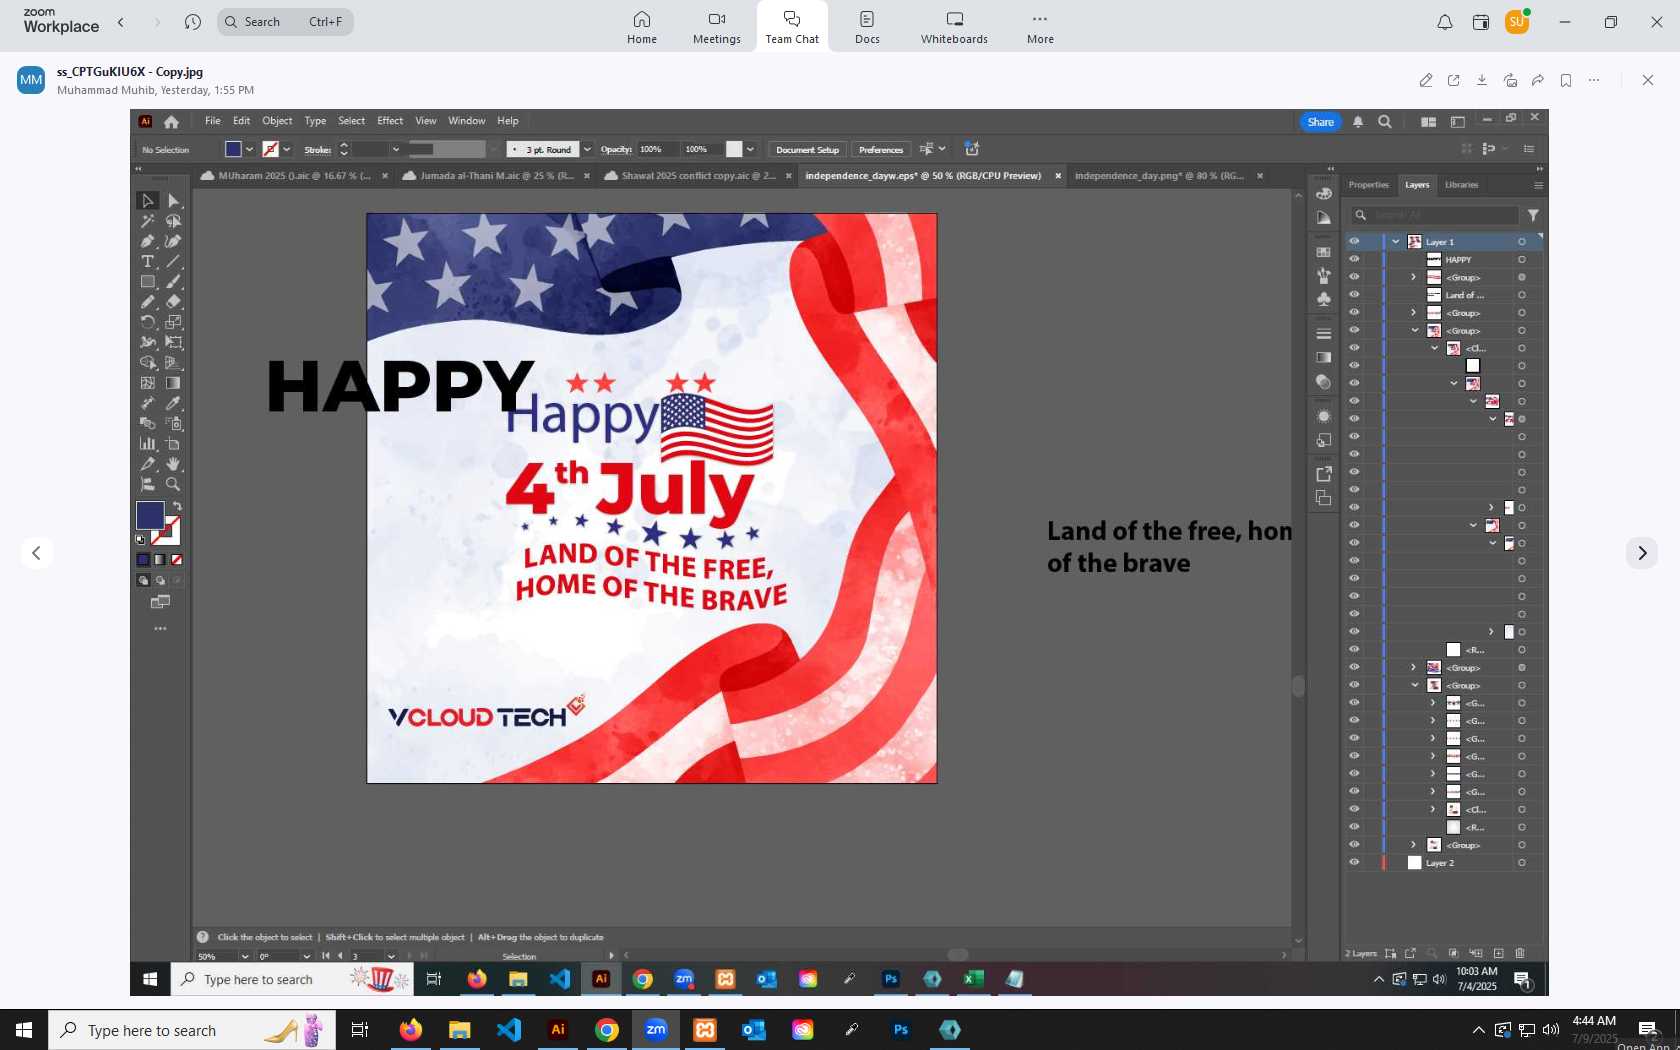Expand the Group below HAPPY layer

(x=1414, y=278)
